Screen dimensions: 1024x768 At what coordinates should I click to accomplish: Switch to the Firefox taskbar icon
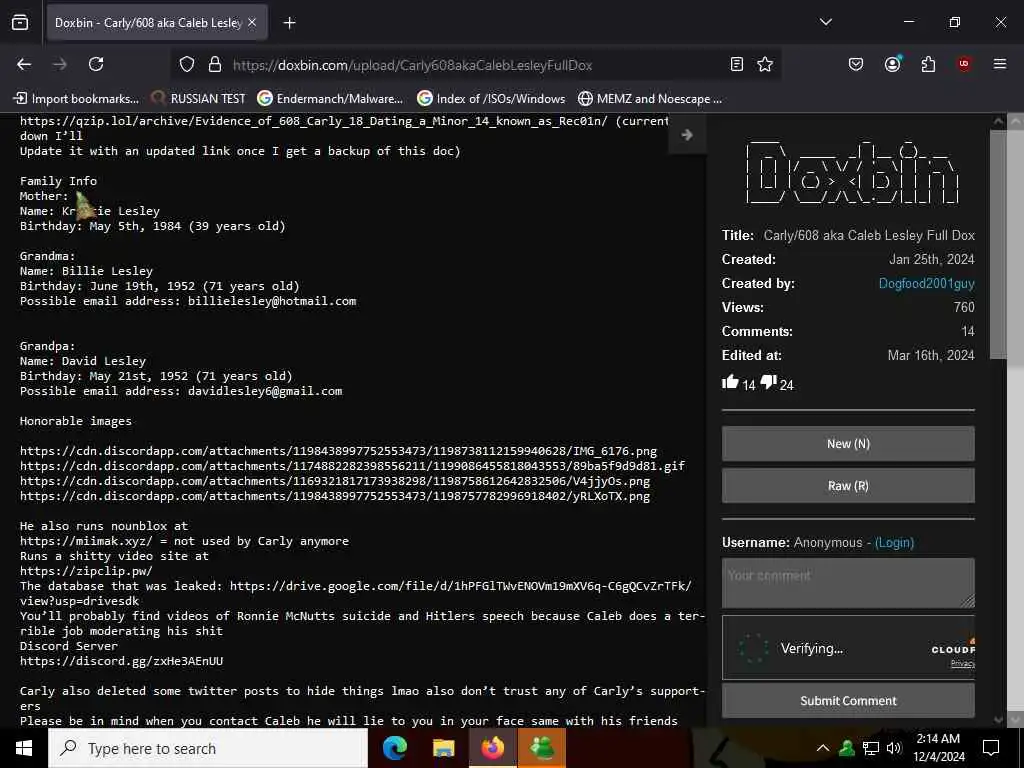(492, 748)
